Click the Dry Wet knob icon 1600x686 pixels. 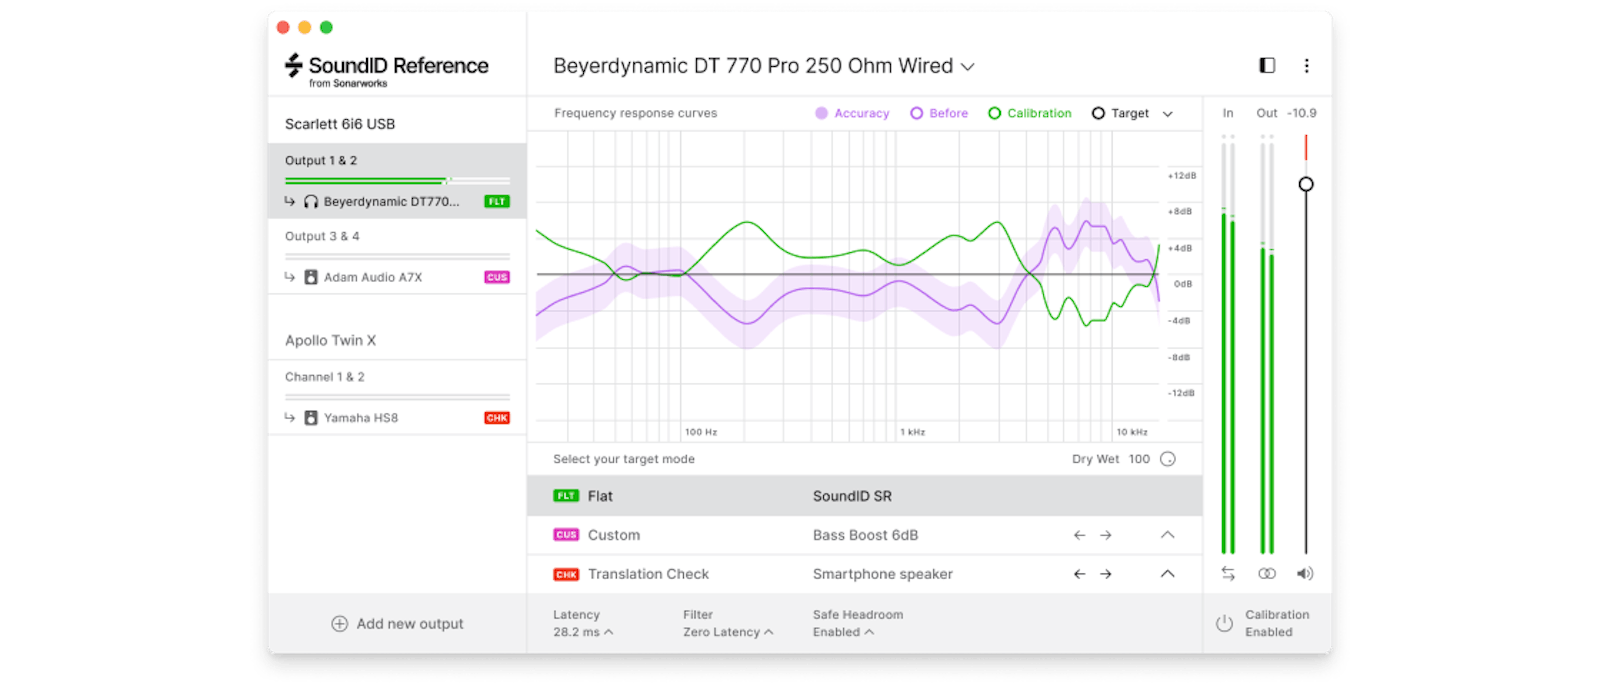click(1168, 459)
